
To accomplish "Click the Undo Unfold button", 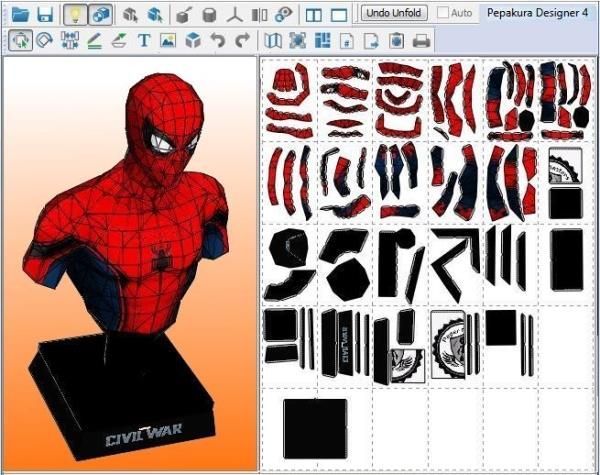I will [394, 13].
